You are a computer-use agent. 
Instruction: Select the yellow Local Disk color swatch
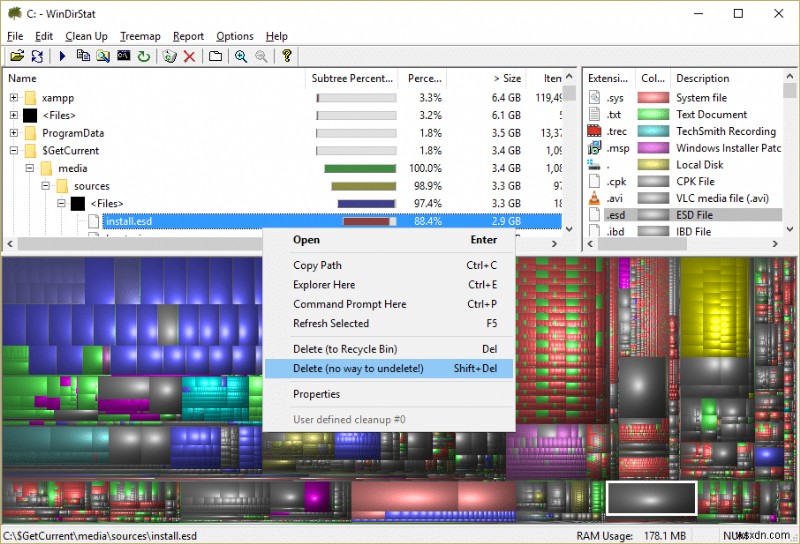[x=653, y=165]
